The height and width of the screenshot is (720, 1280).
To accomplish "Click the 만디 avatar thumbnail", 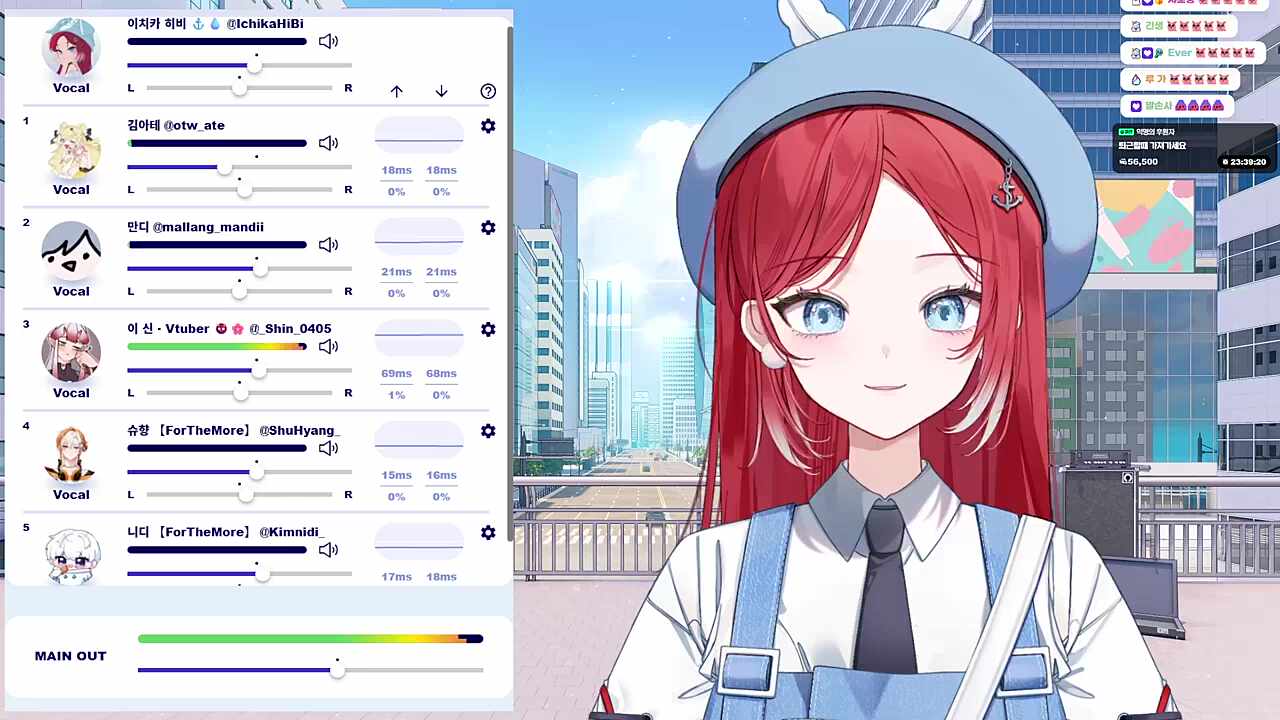I will point(71,252).
